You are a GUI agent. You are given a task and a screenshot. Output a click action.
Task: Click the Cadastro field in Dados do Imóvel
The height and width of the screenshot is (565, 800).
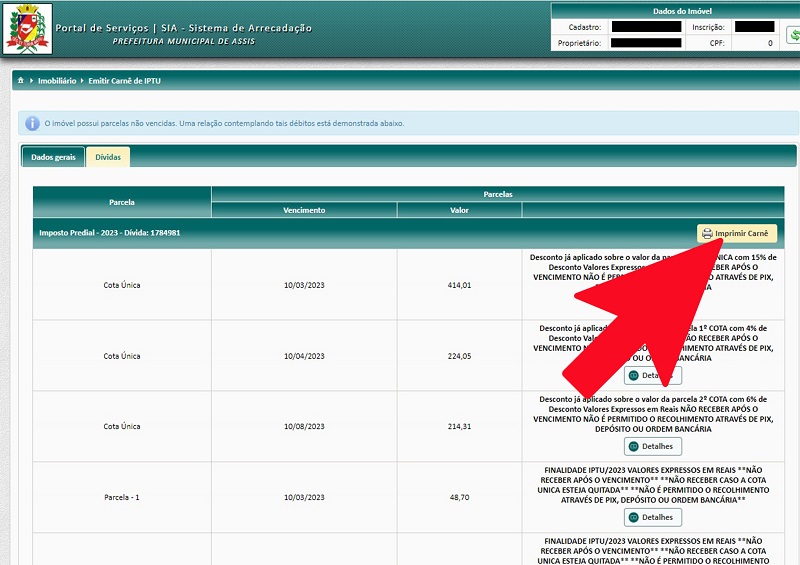[x=645, y=27]
